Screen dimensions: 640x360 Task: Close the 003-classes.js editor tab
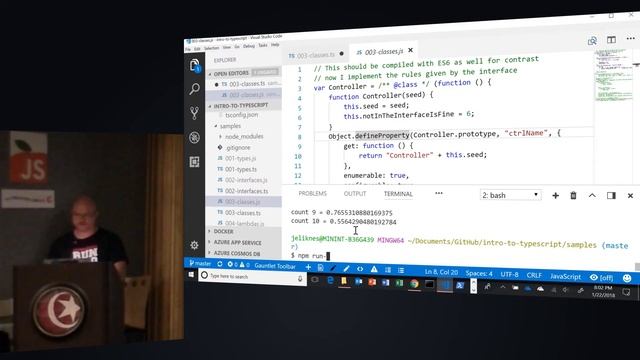(411, 50)
